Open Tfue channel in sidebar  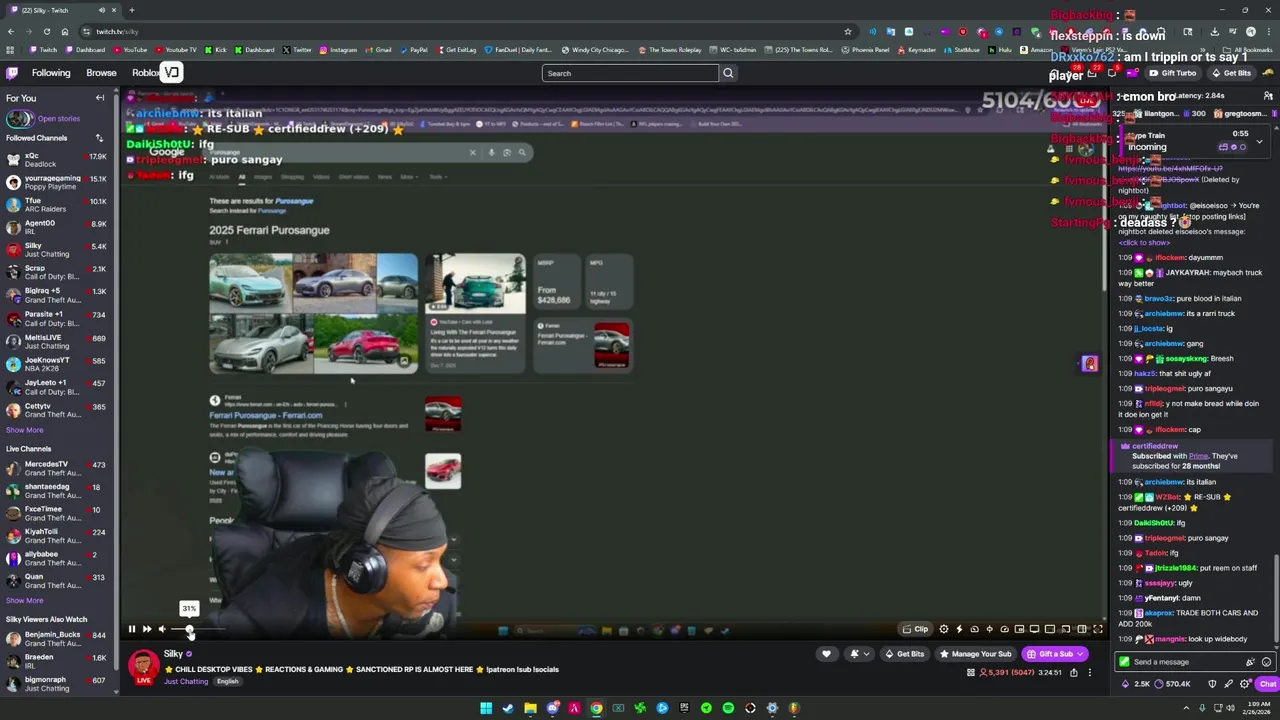[x=57, y=205]
